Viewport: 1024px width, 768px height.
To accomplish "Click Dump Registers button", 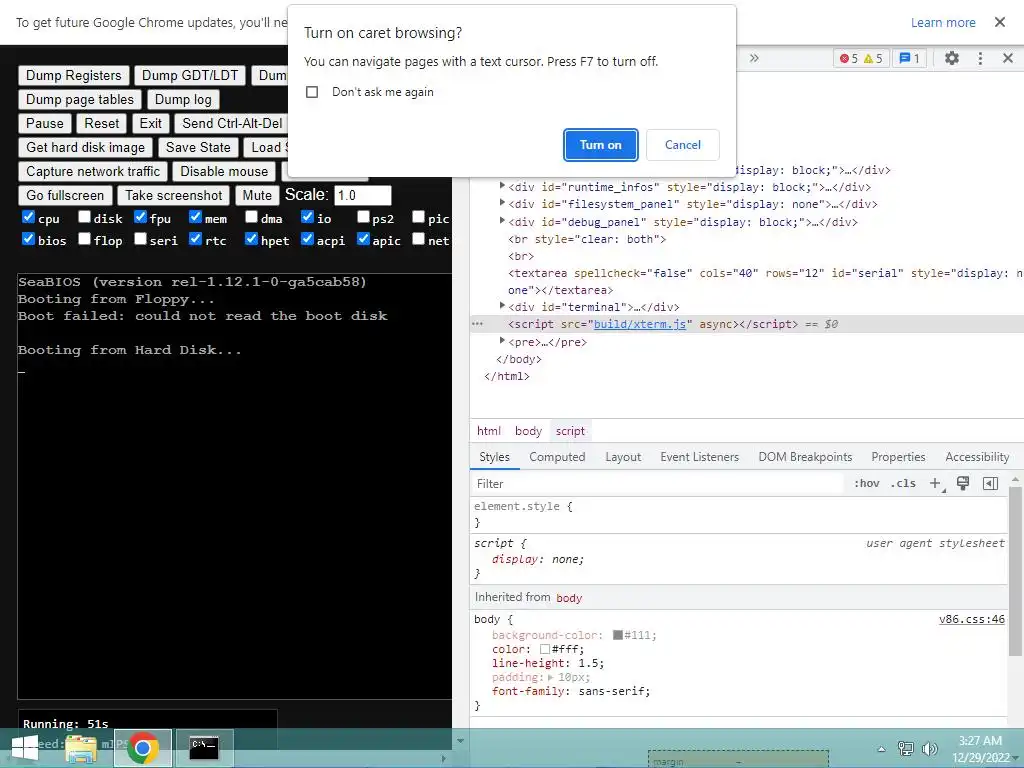I will click(x=74, y=76).
